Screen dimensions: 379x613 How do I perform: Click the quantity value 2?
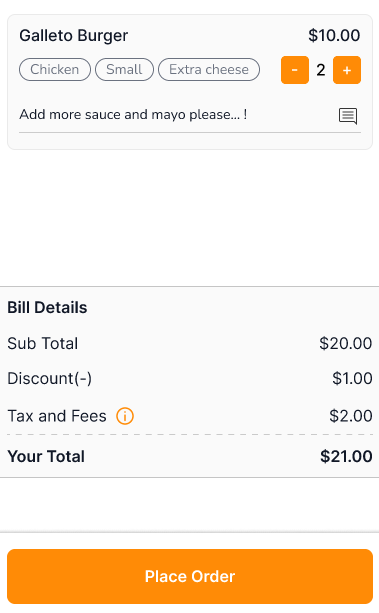pyautogui.click(x=321, y=70)
